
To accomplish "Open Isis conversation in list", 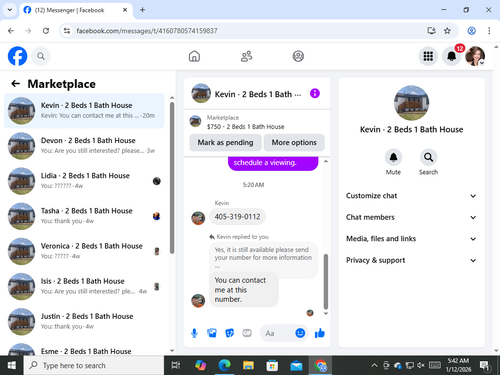I will [x=84, y=286].
